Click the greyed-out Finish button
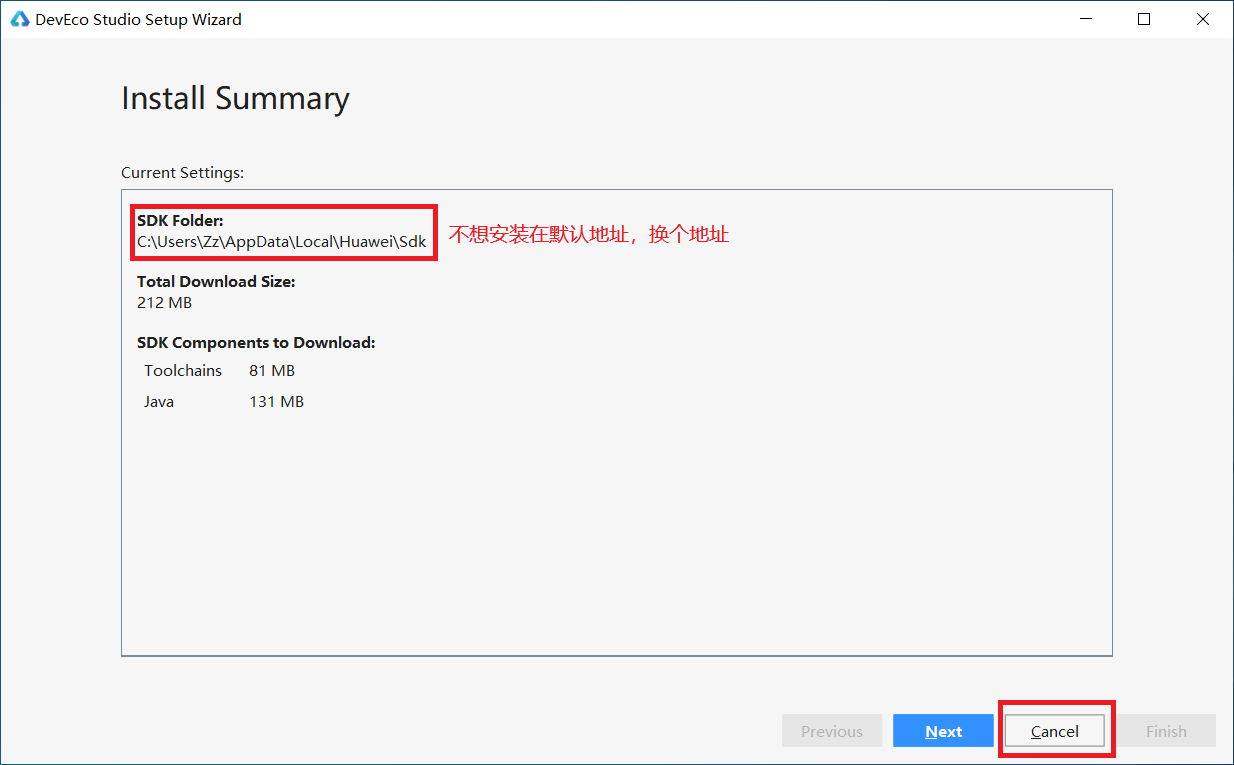 (x=1166, y=731)
